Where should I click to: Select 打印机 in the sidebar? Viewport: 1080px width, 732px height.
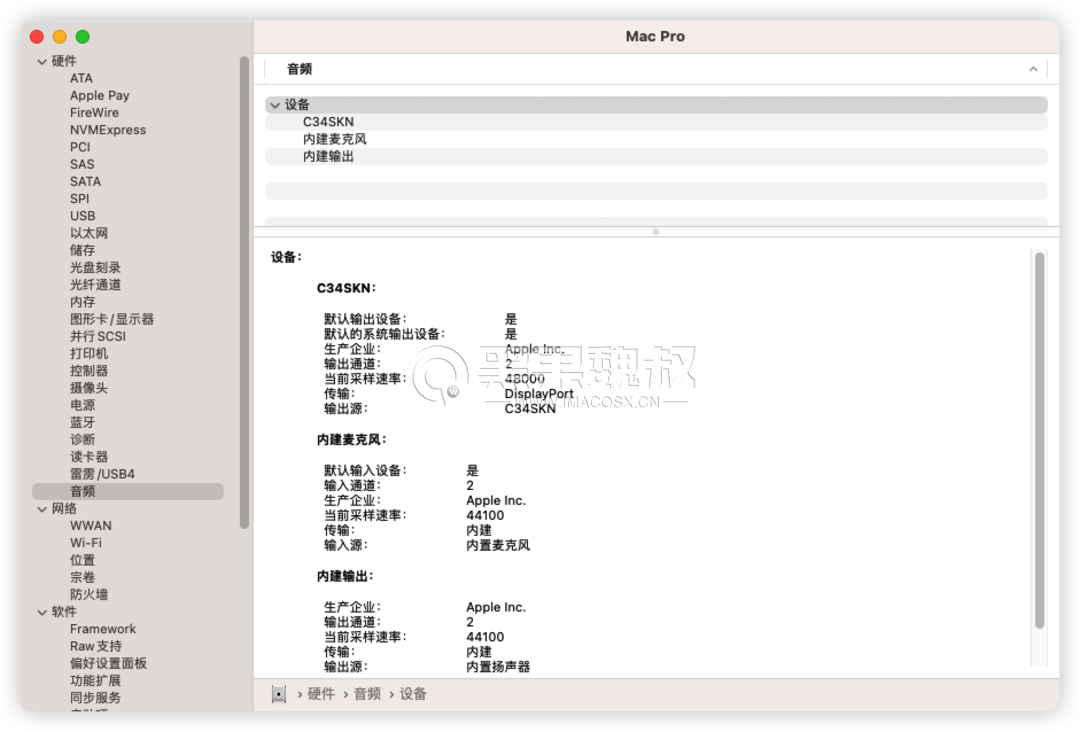click(89, 354)
